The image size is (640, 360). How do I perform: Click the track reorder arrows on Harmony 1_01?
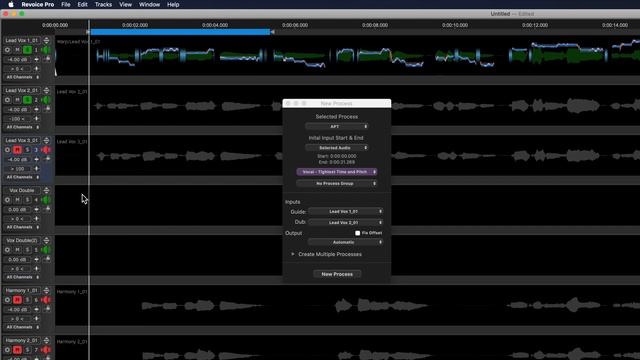pyautogui.click(x=46, y=290)
